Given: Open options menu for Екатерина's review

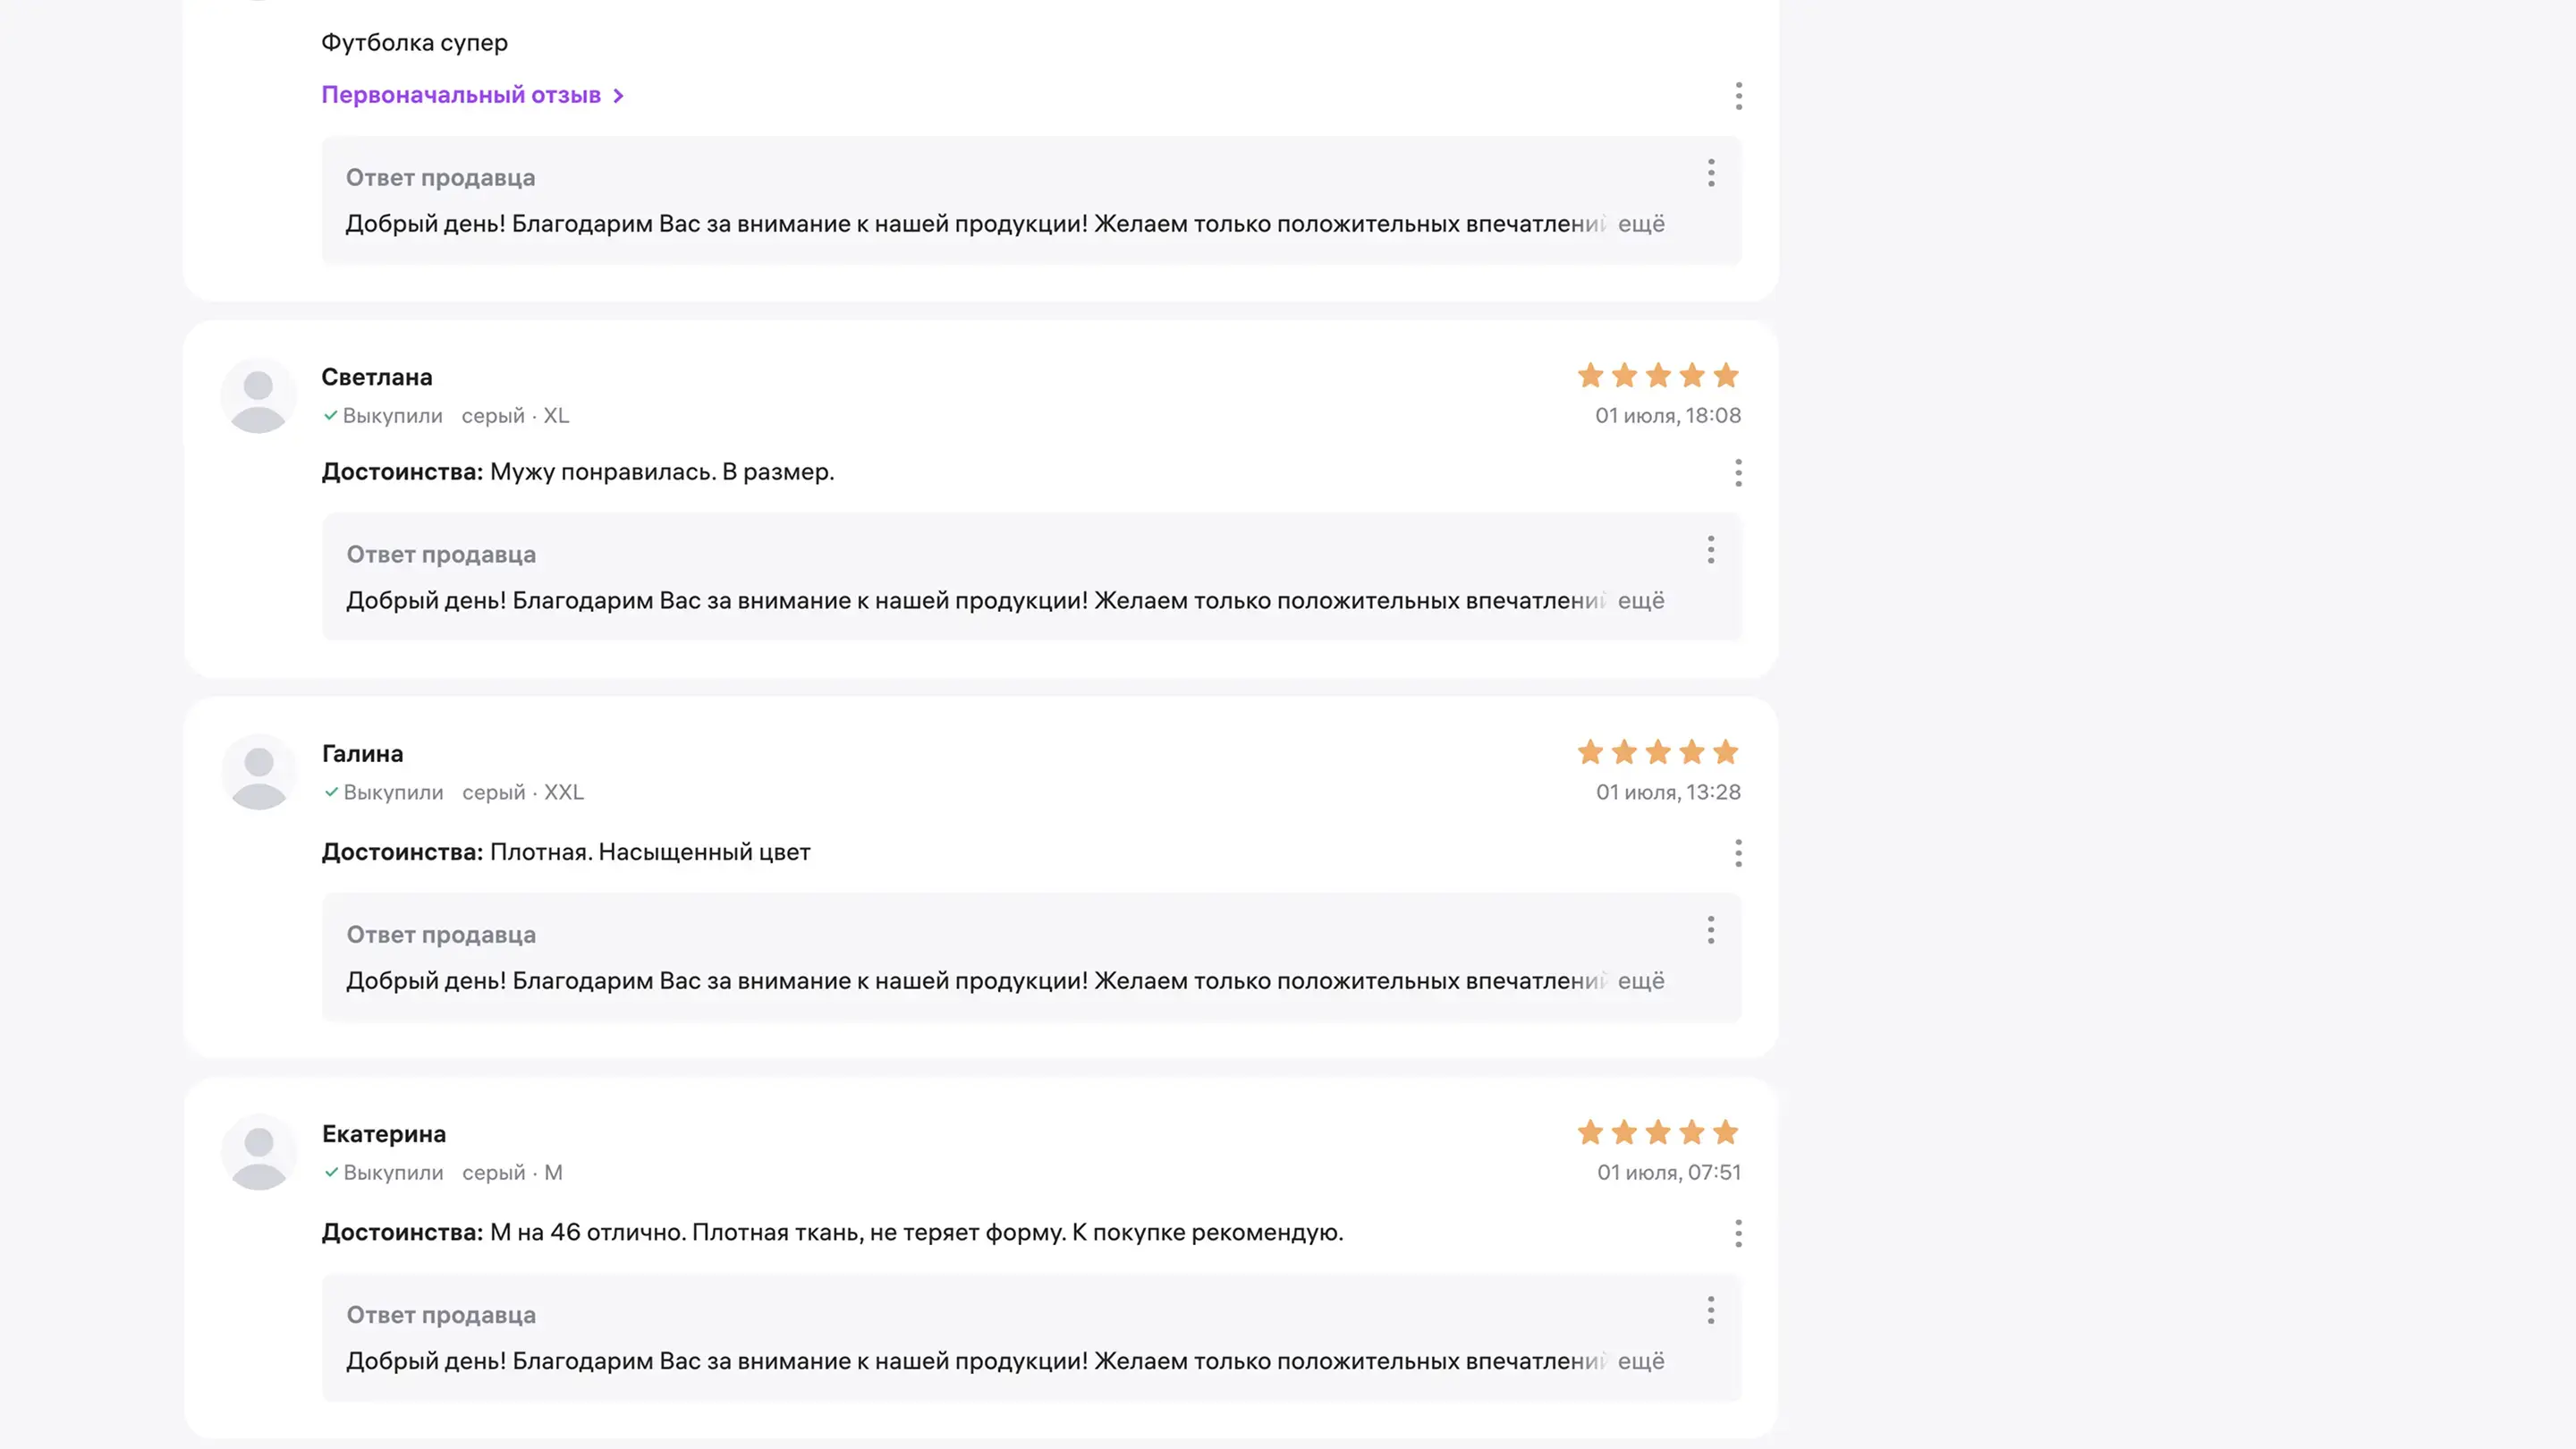Looking at the screenshot, I should 1738,1233.
